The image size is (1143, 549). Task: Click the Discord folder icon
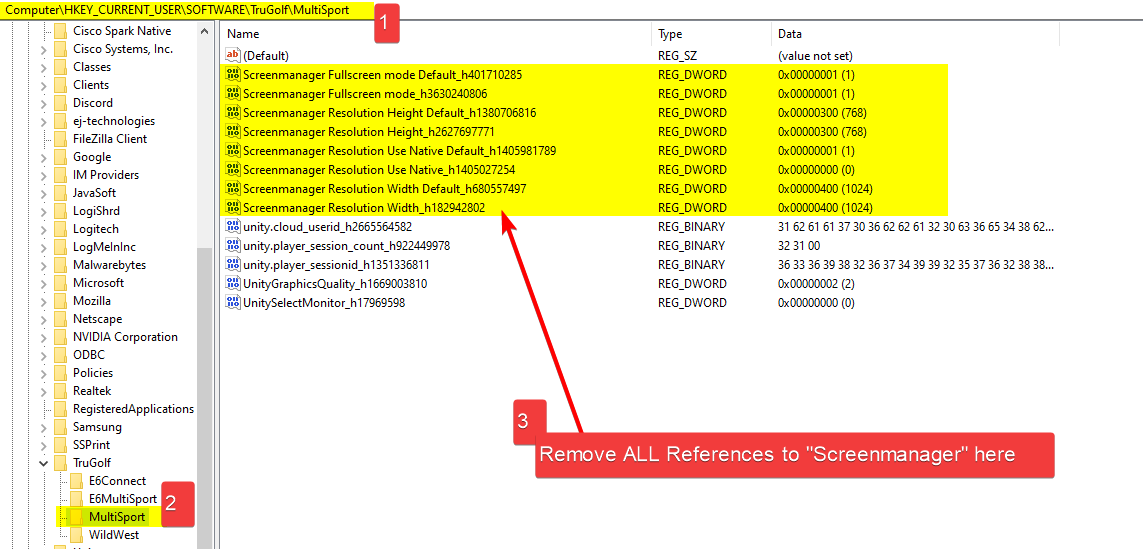61,103
